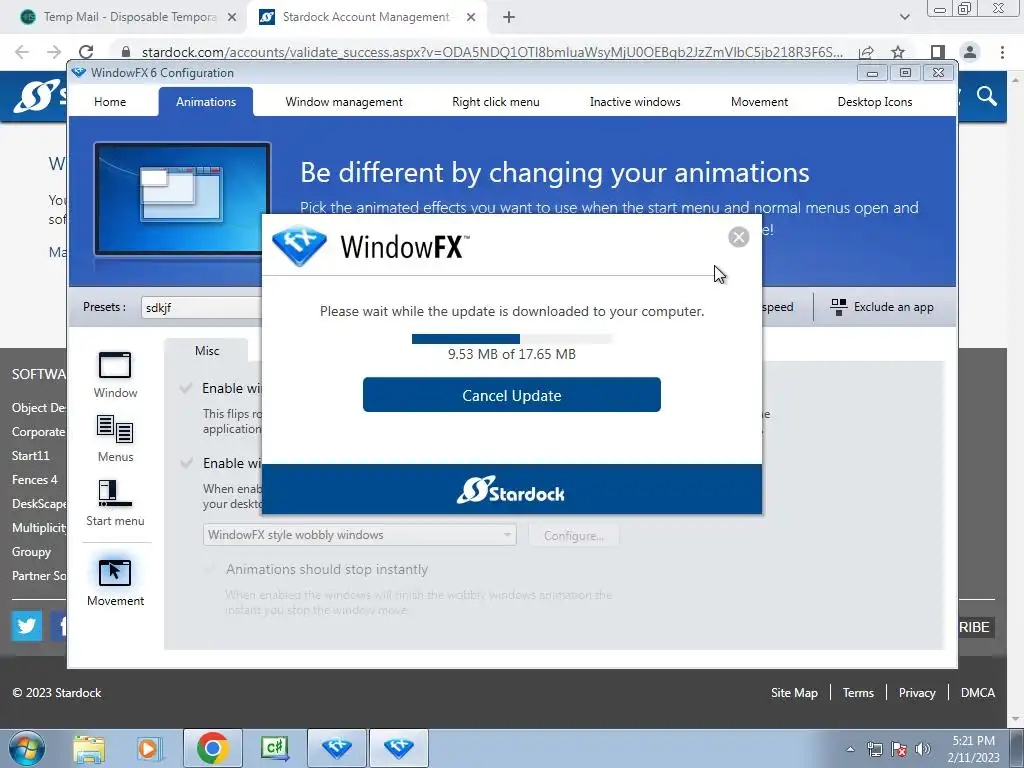1024x768 pixels.
Task: Open DMCA footer link
Action: (978, 693)
